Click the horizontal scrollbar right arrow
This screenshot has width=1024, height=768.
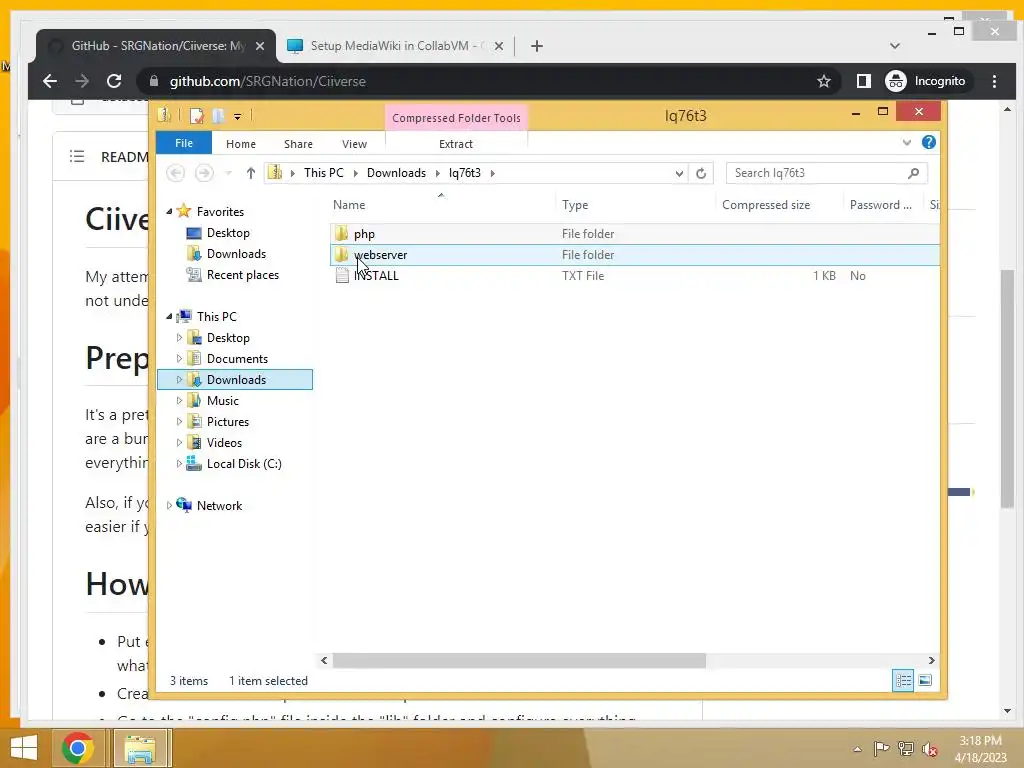tap(931, 660)
